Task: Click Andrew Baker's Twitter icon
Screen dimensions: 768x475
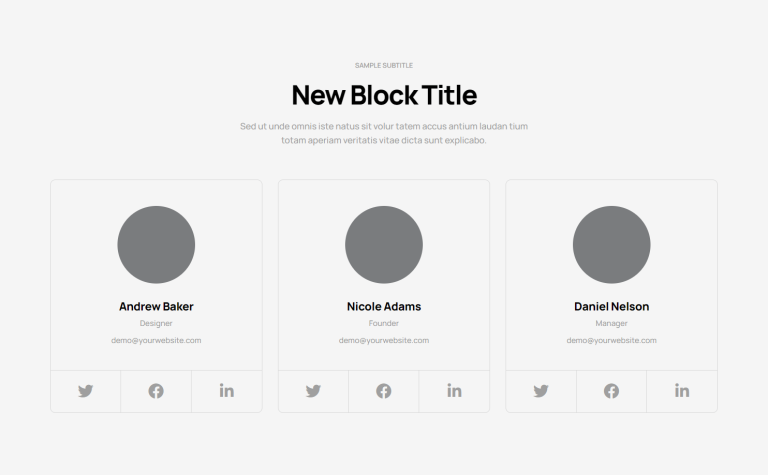Action: (85, 391)
